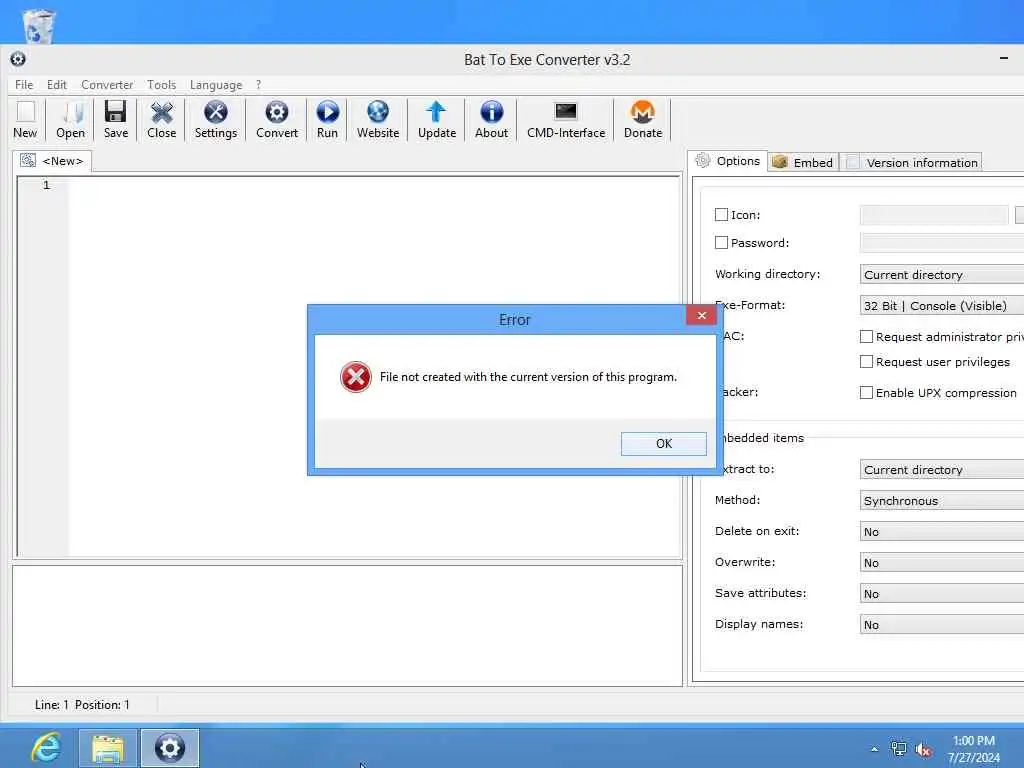This screenshot has width=1024, height=768.
Task: Click the muted volume tray icon
Action: [x=923, y=750]
